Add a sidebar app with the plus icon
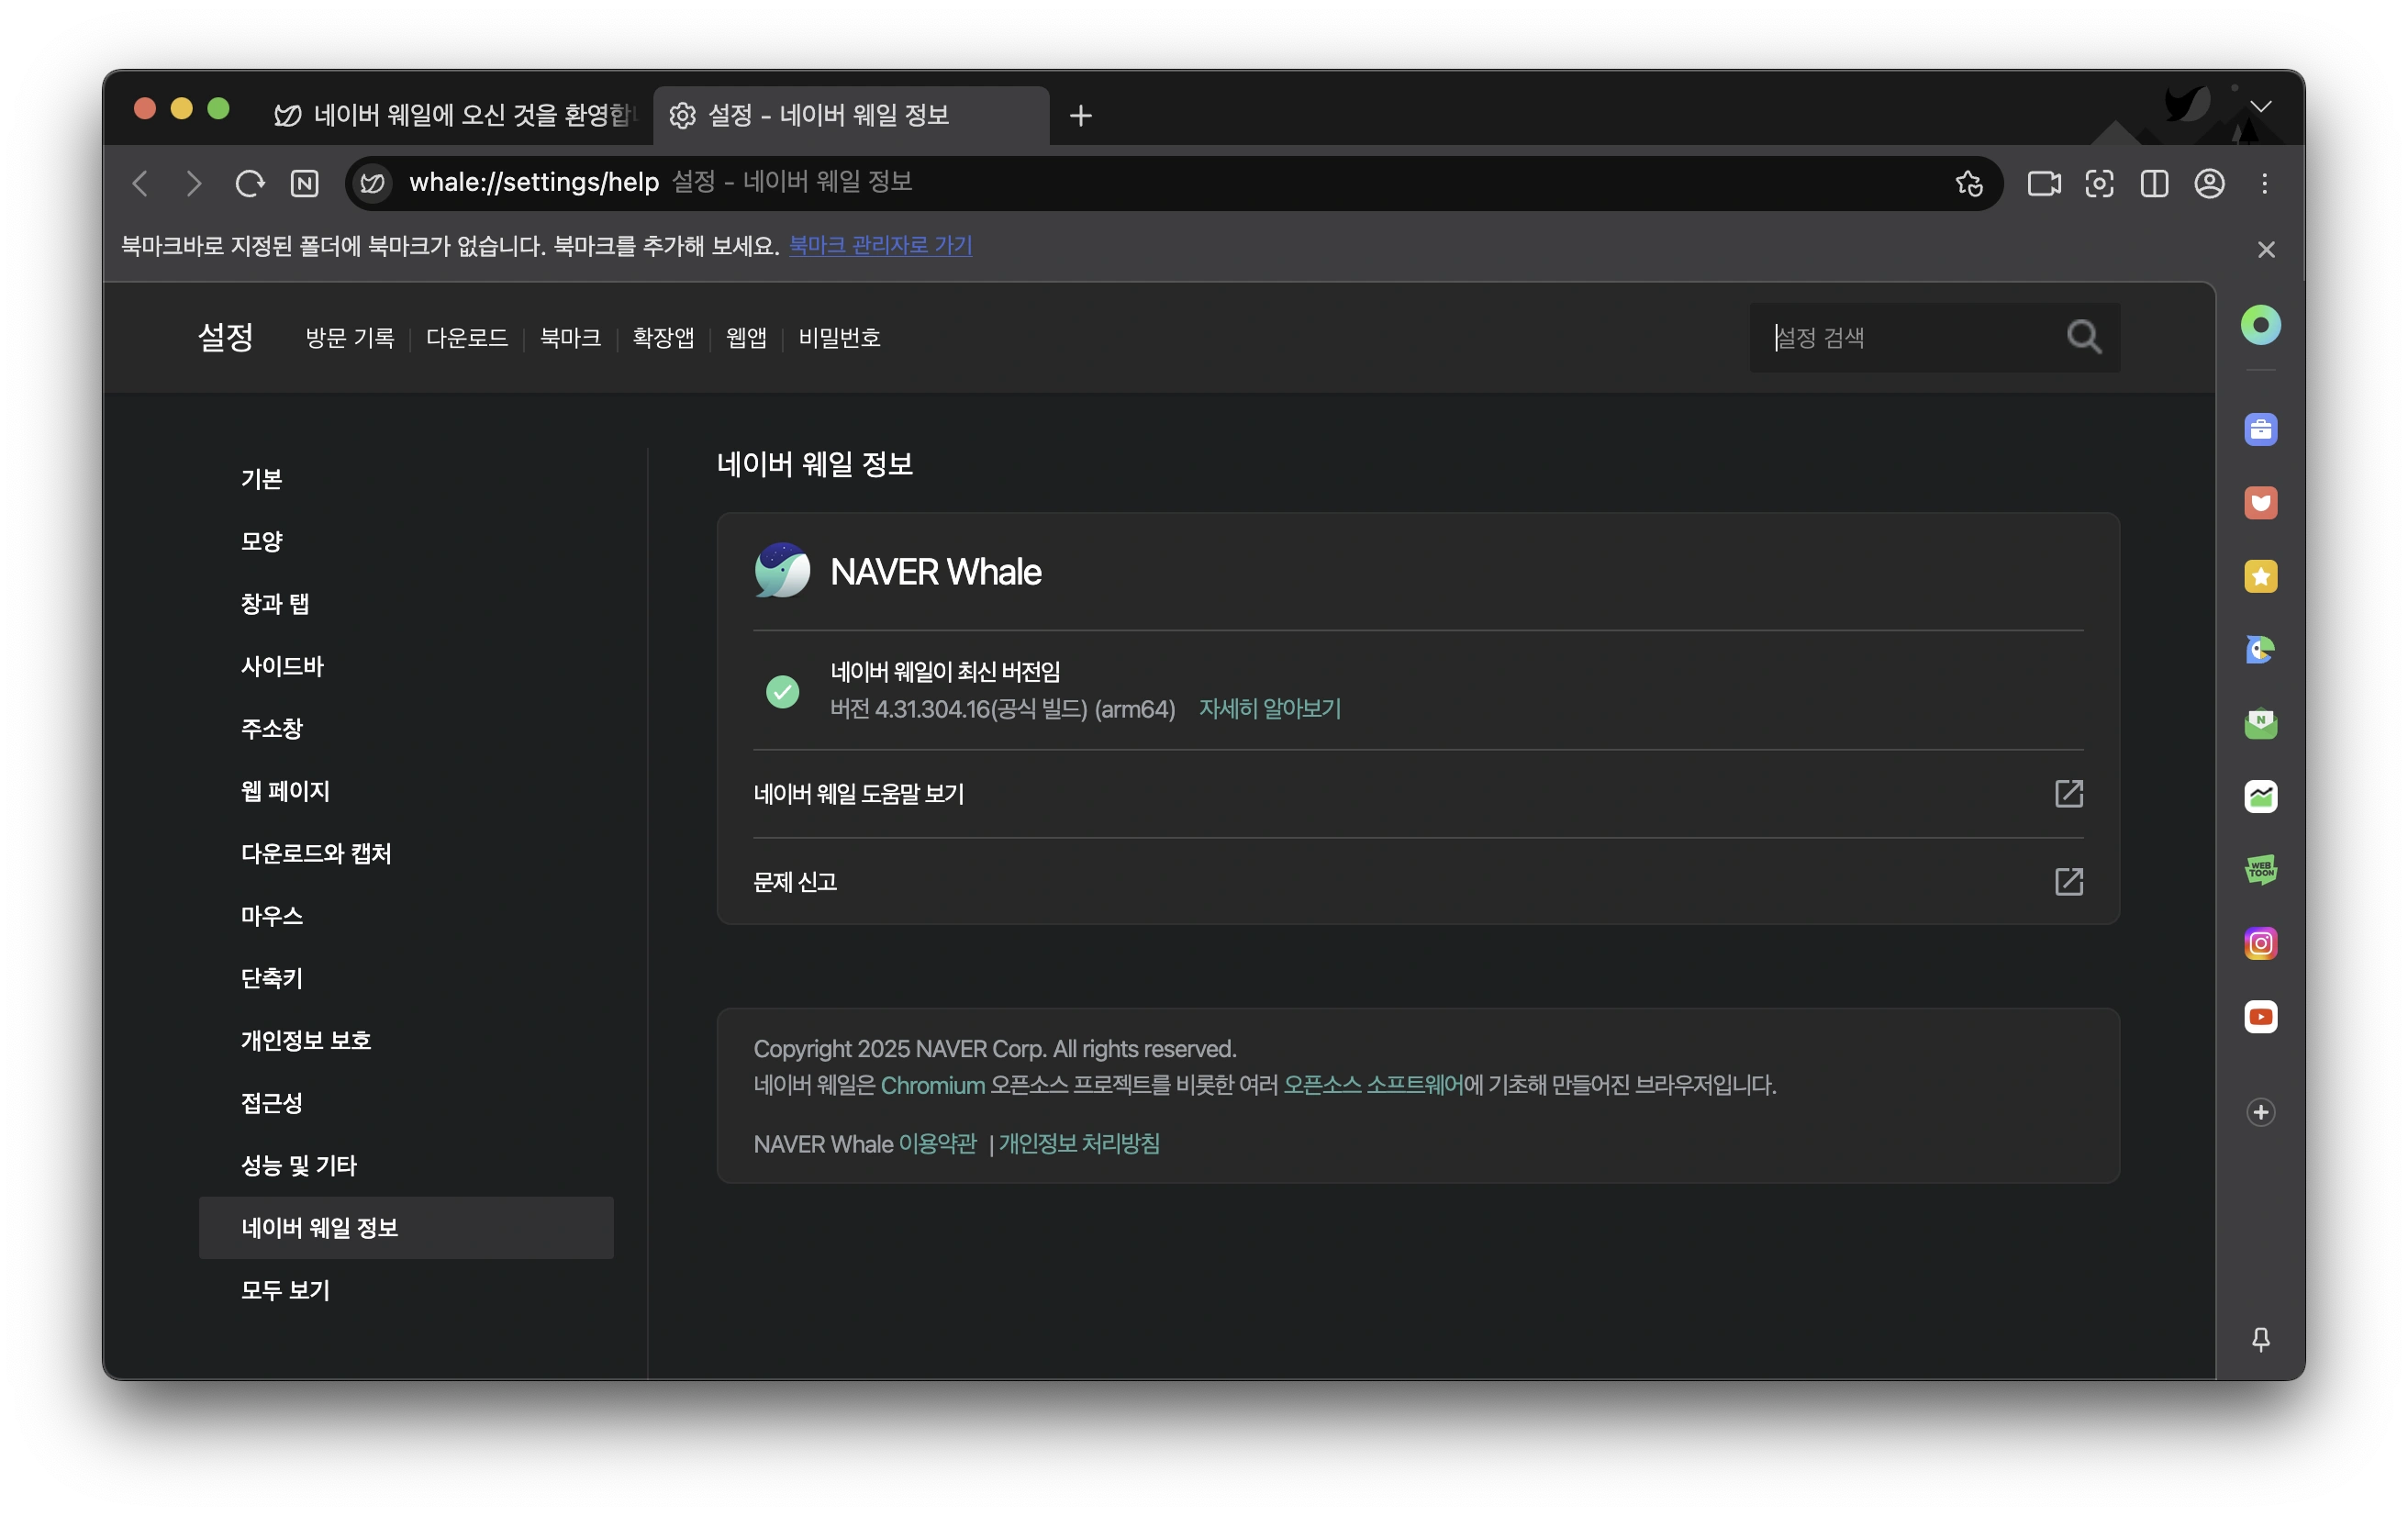The width and height of the screenshot is (2408, 1516). tap(2260, 1112)
